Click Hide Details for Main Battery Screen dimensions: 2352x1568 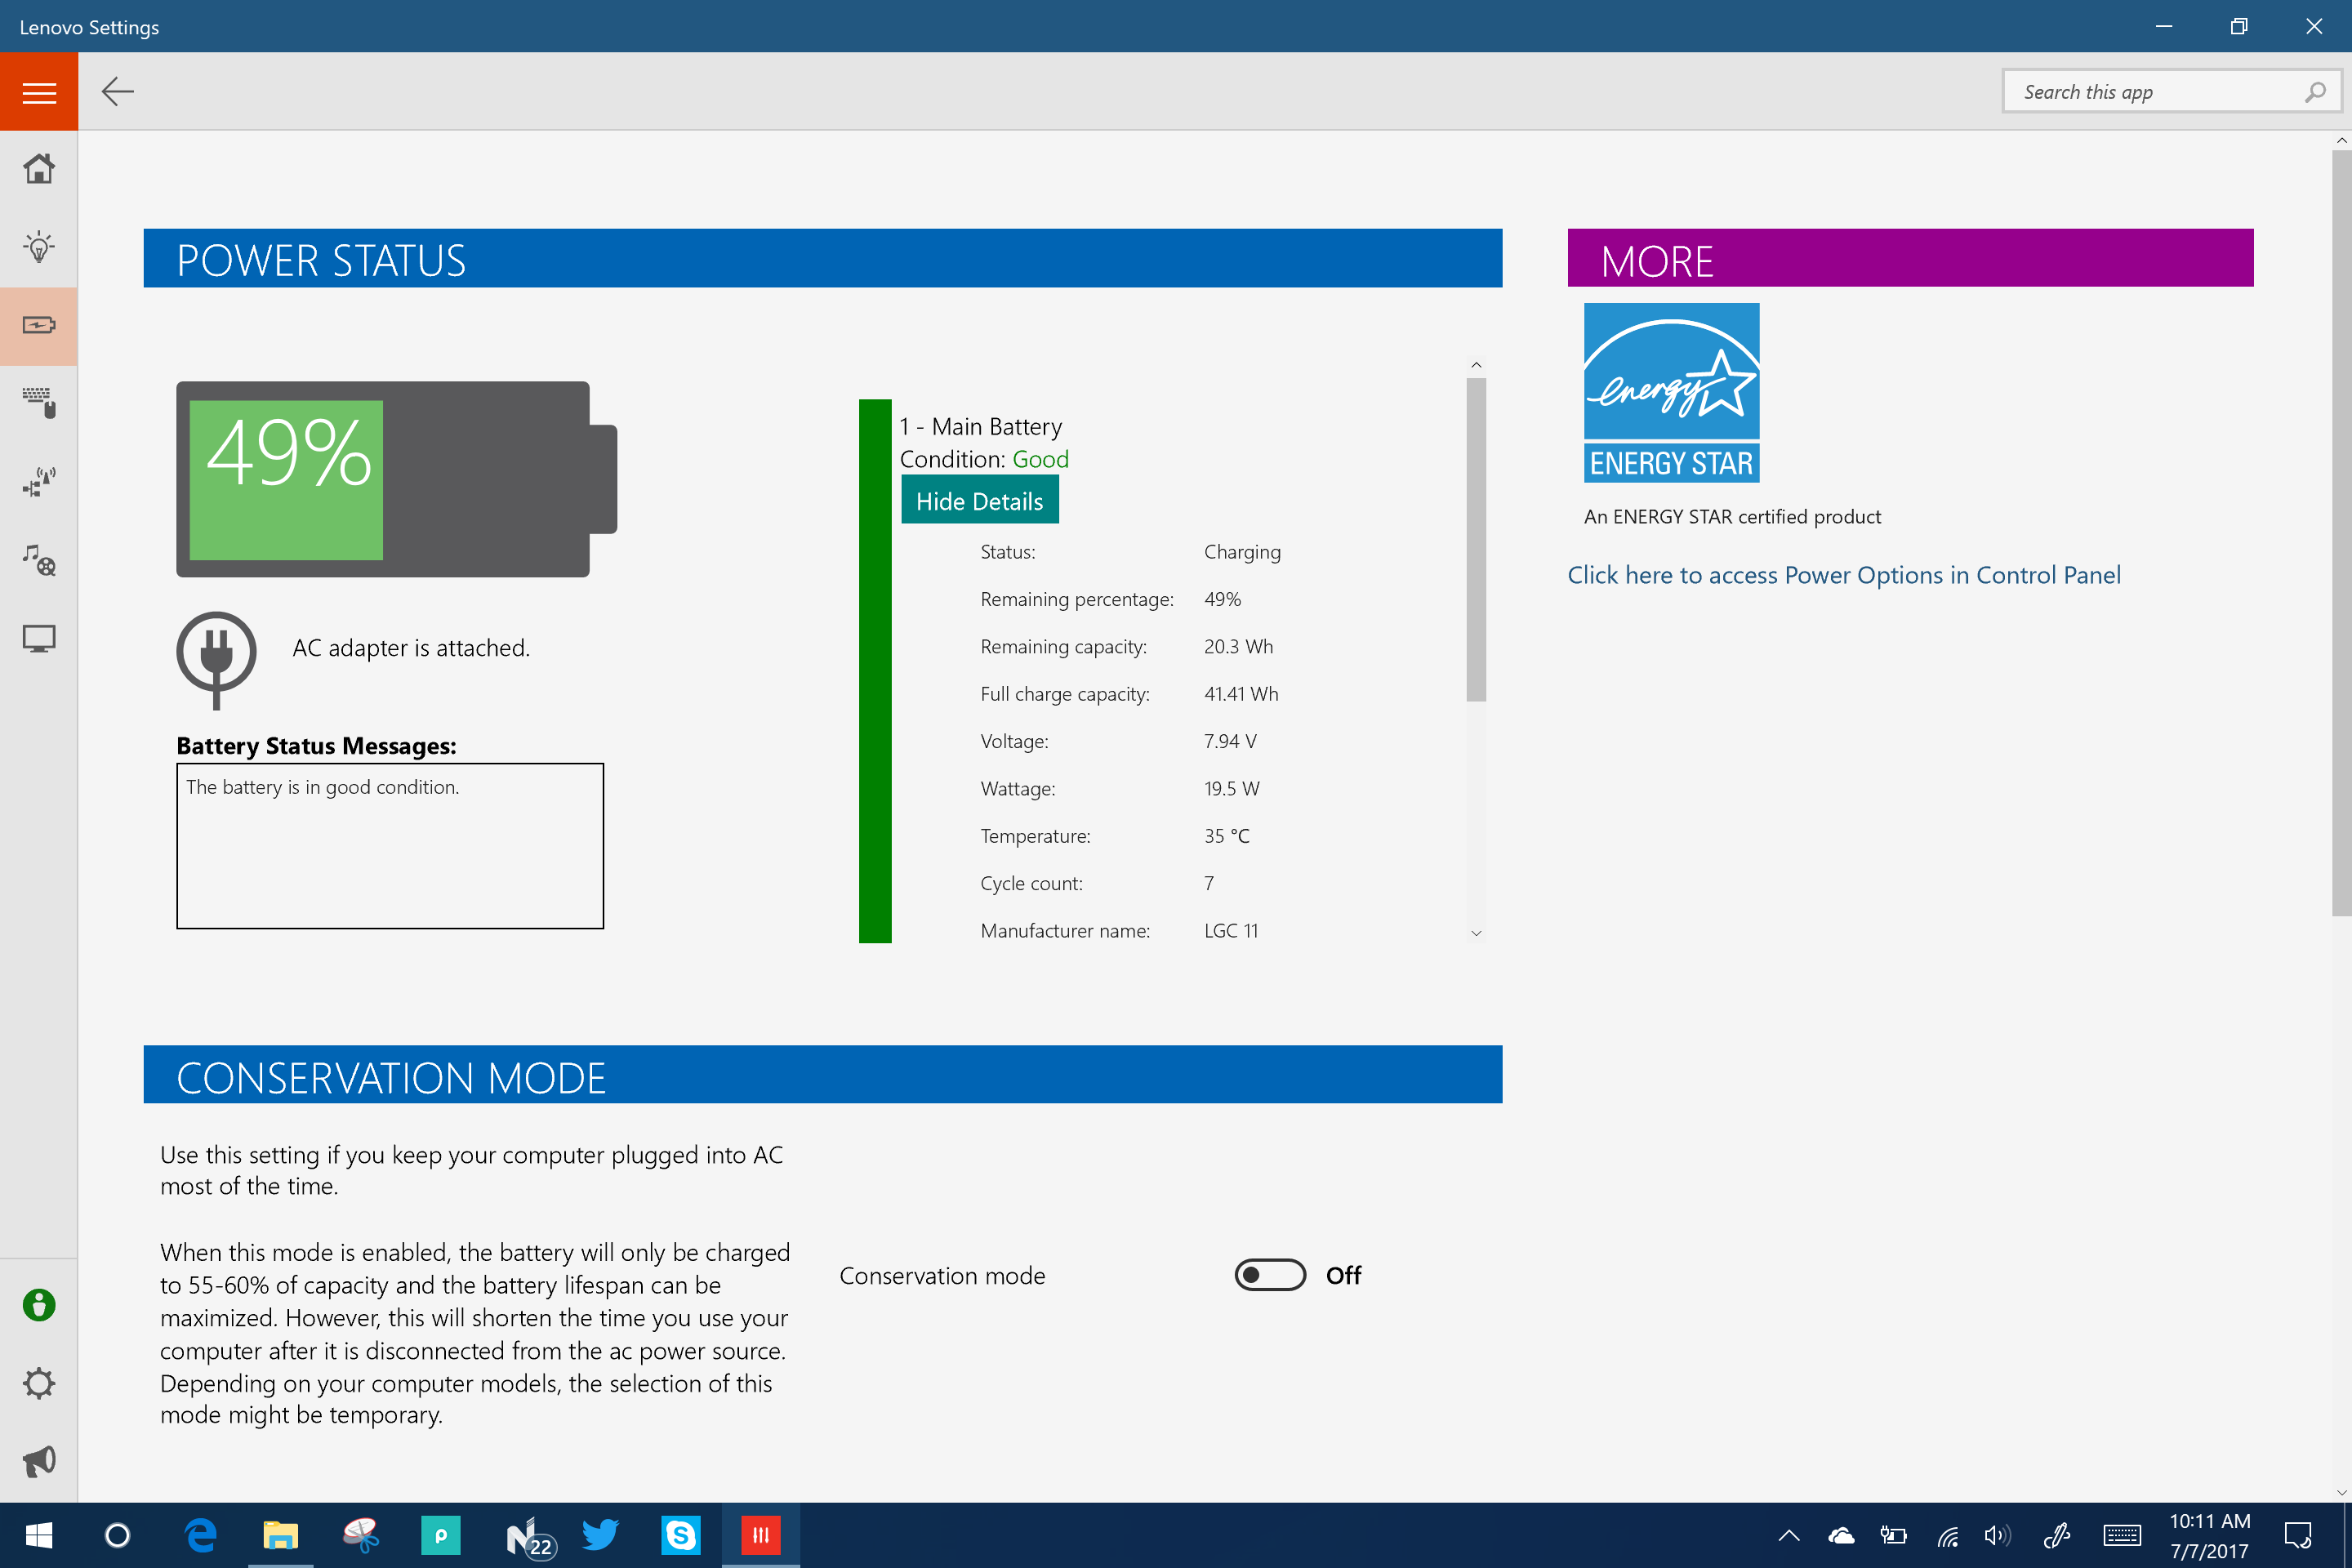pos(980,500)
